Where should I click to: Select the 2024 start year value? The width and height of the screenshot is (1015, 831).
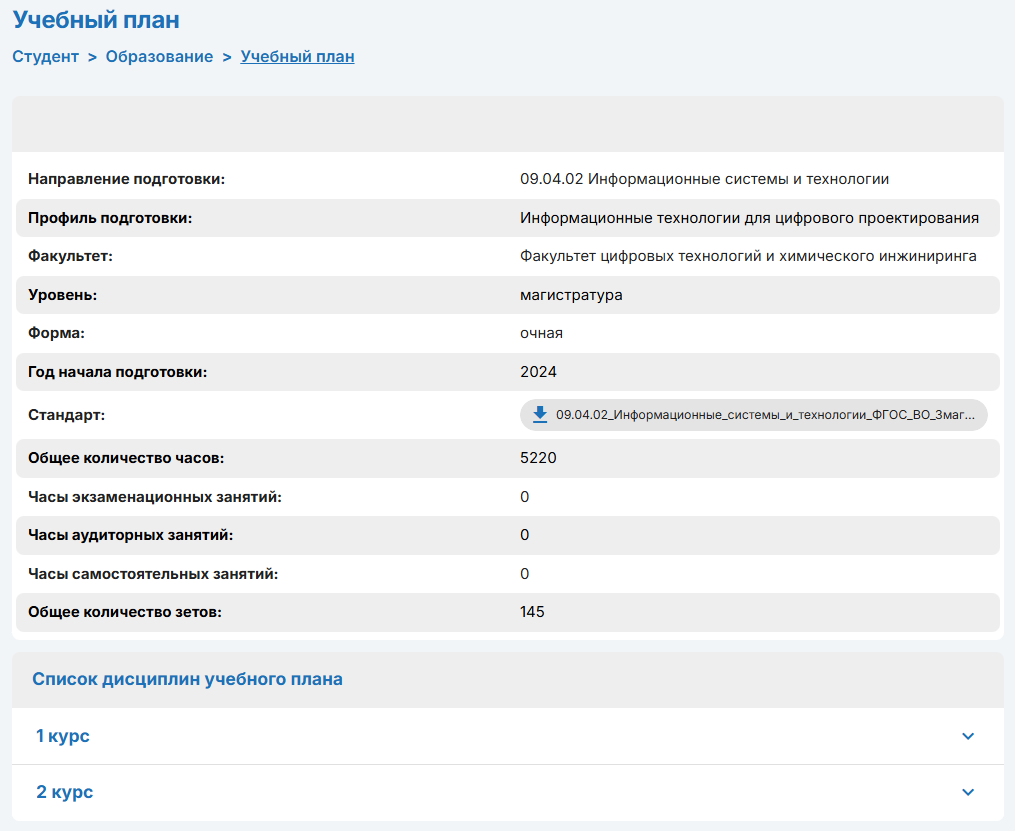point(538,372)
